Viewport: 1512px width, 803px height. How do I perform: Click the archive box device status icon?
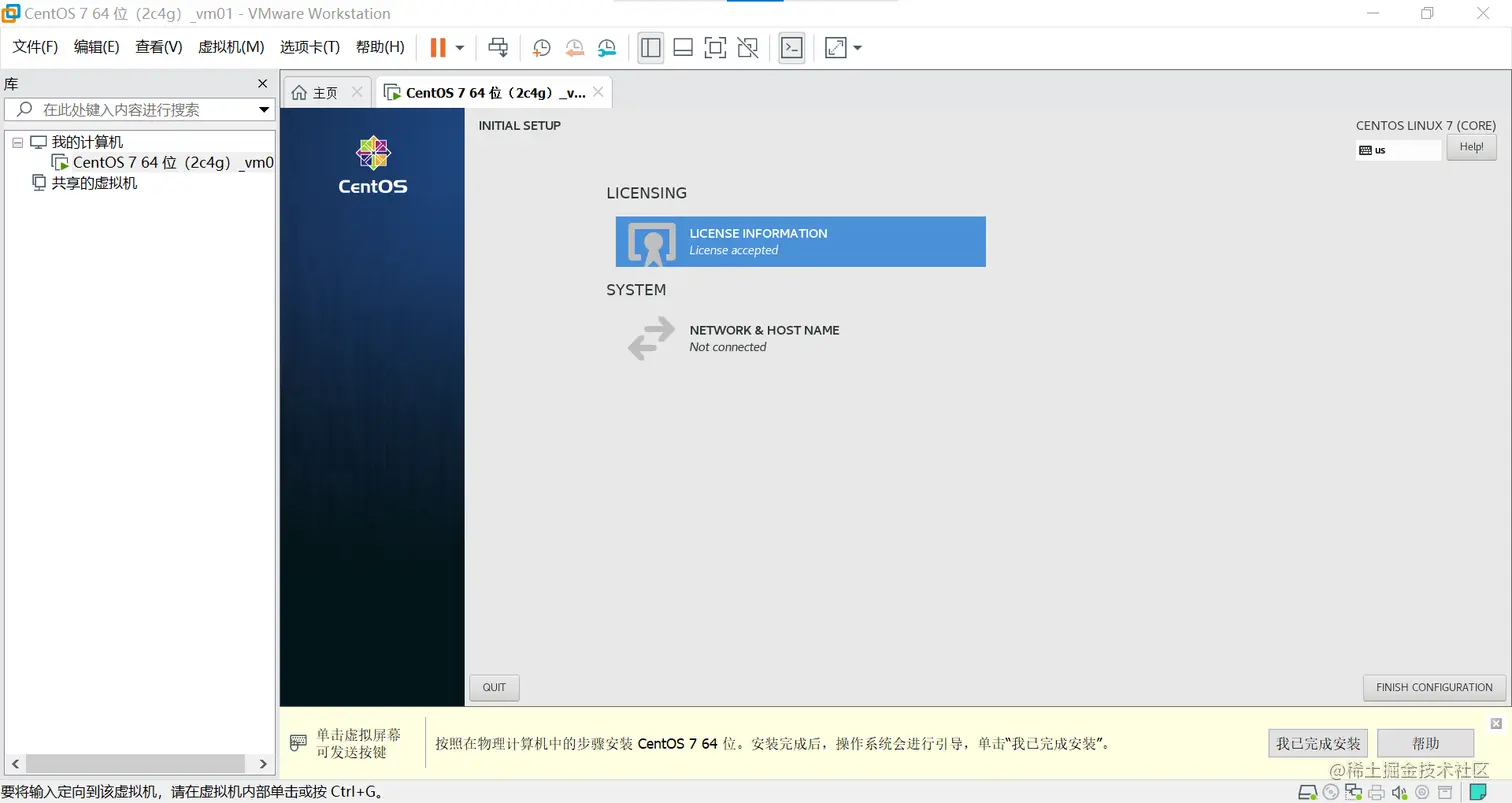coord(1444,792)
